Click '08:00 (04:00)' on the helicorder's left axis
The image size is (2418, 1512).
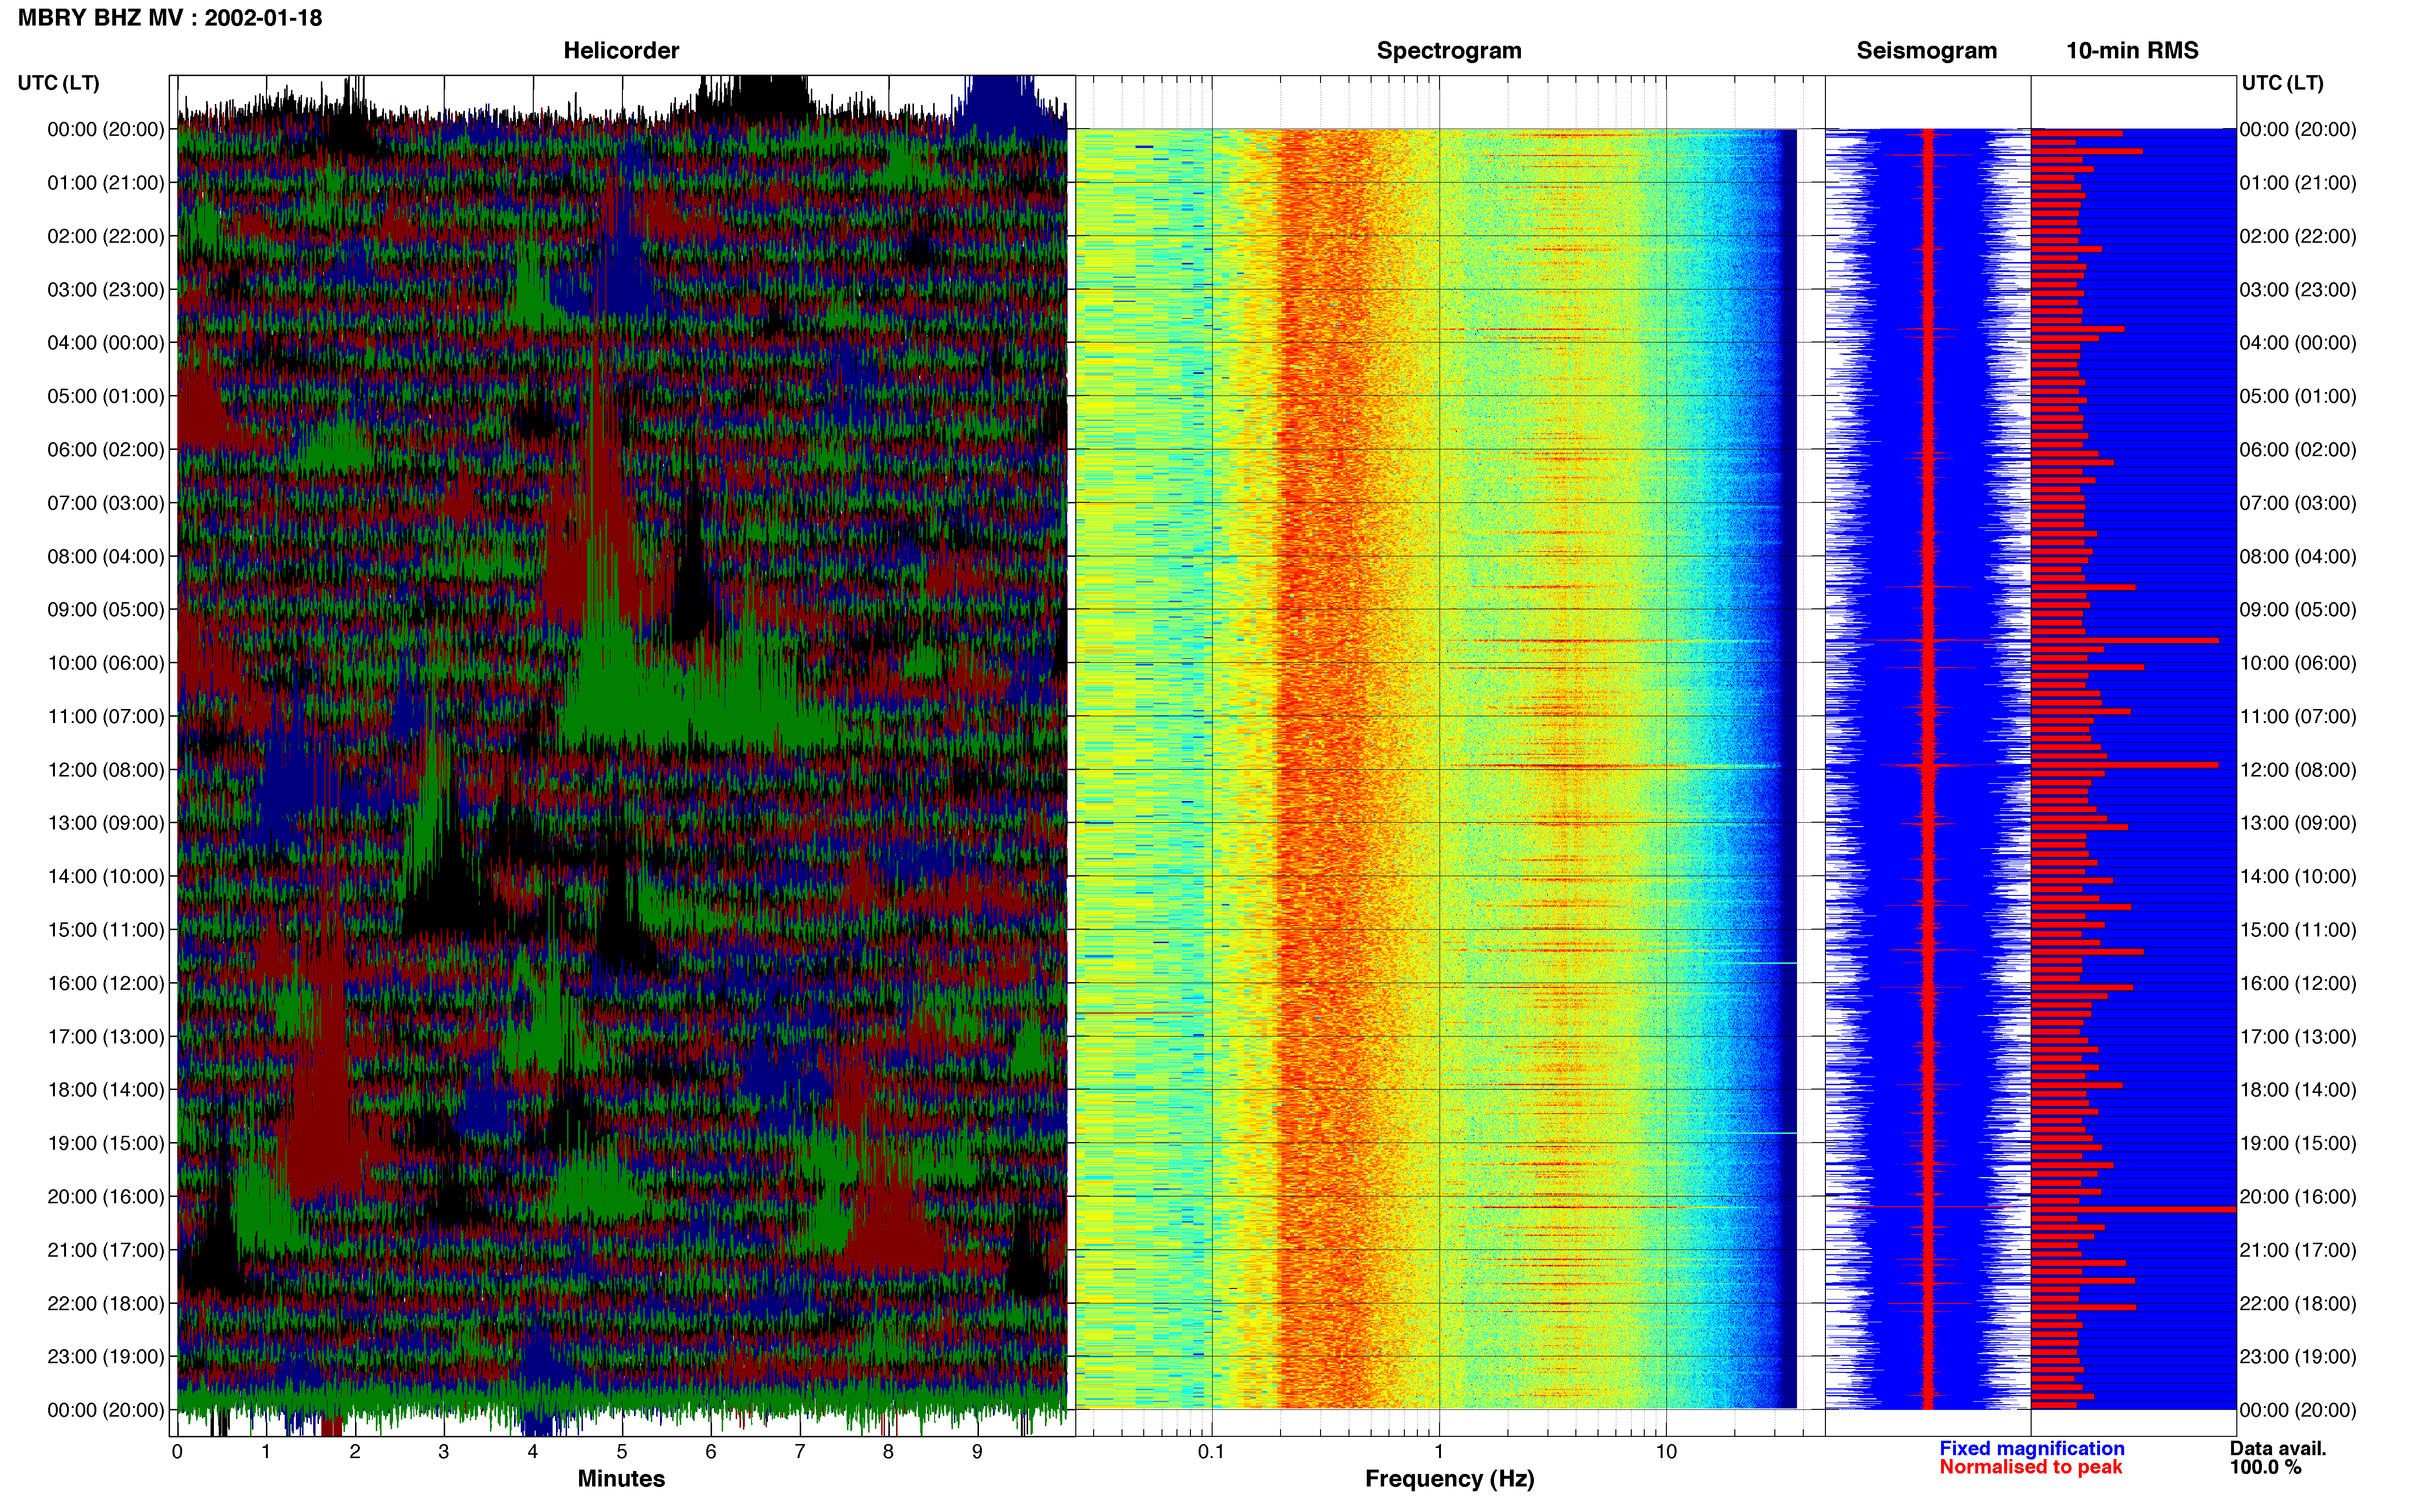(x=106, y=556)
